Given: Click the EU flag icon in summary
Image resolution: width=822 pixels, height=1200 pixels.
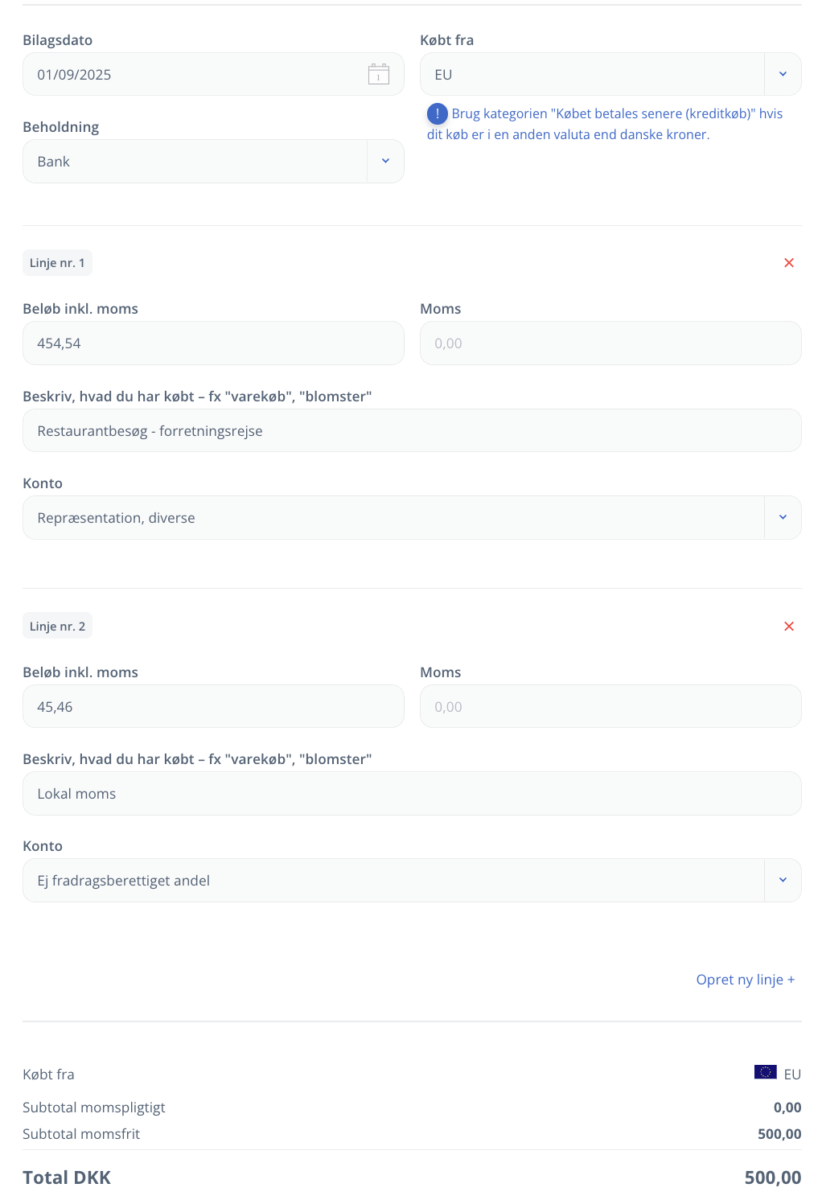Looking at the screenshot, I should pyautogui.click(x=765, y=1072).
